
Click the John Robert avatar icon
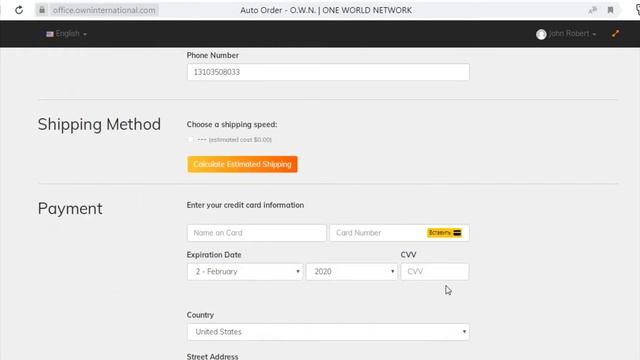pyautogui.click(x=541, y=34)
